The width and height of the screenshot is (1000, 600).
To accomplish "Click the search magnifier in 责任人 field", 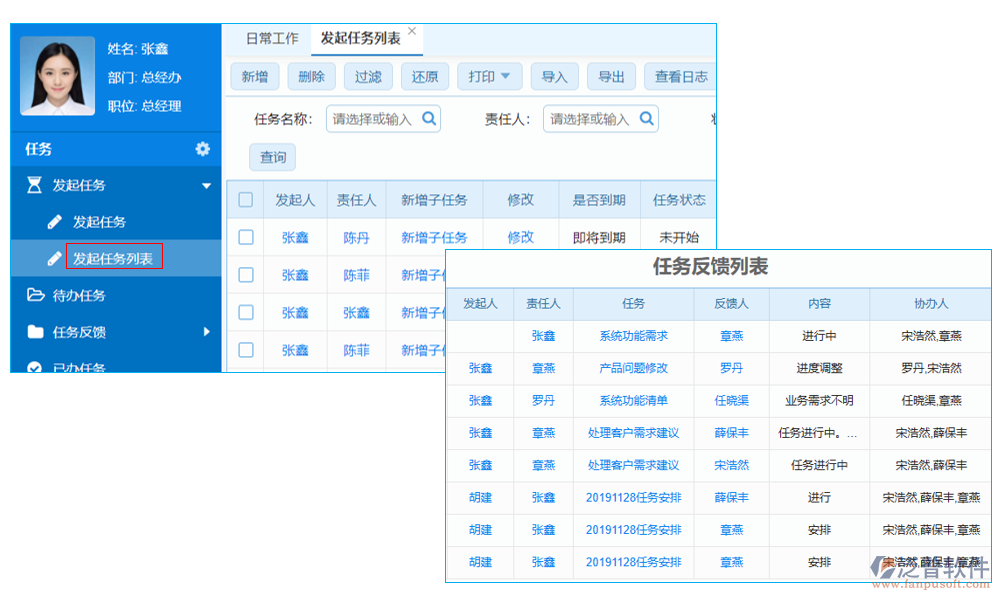I will click(647, 118).
